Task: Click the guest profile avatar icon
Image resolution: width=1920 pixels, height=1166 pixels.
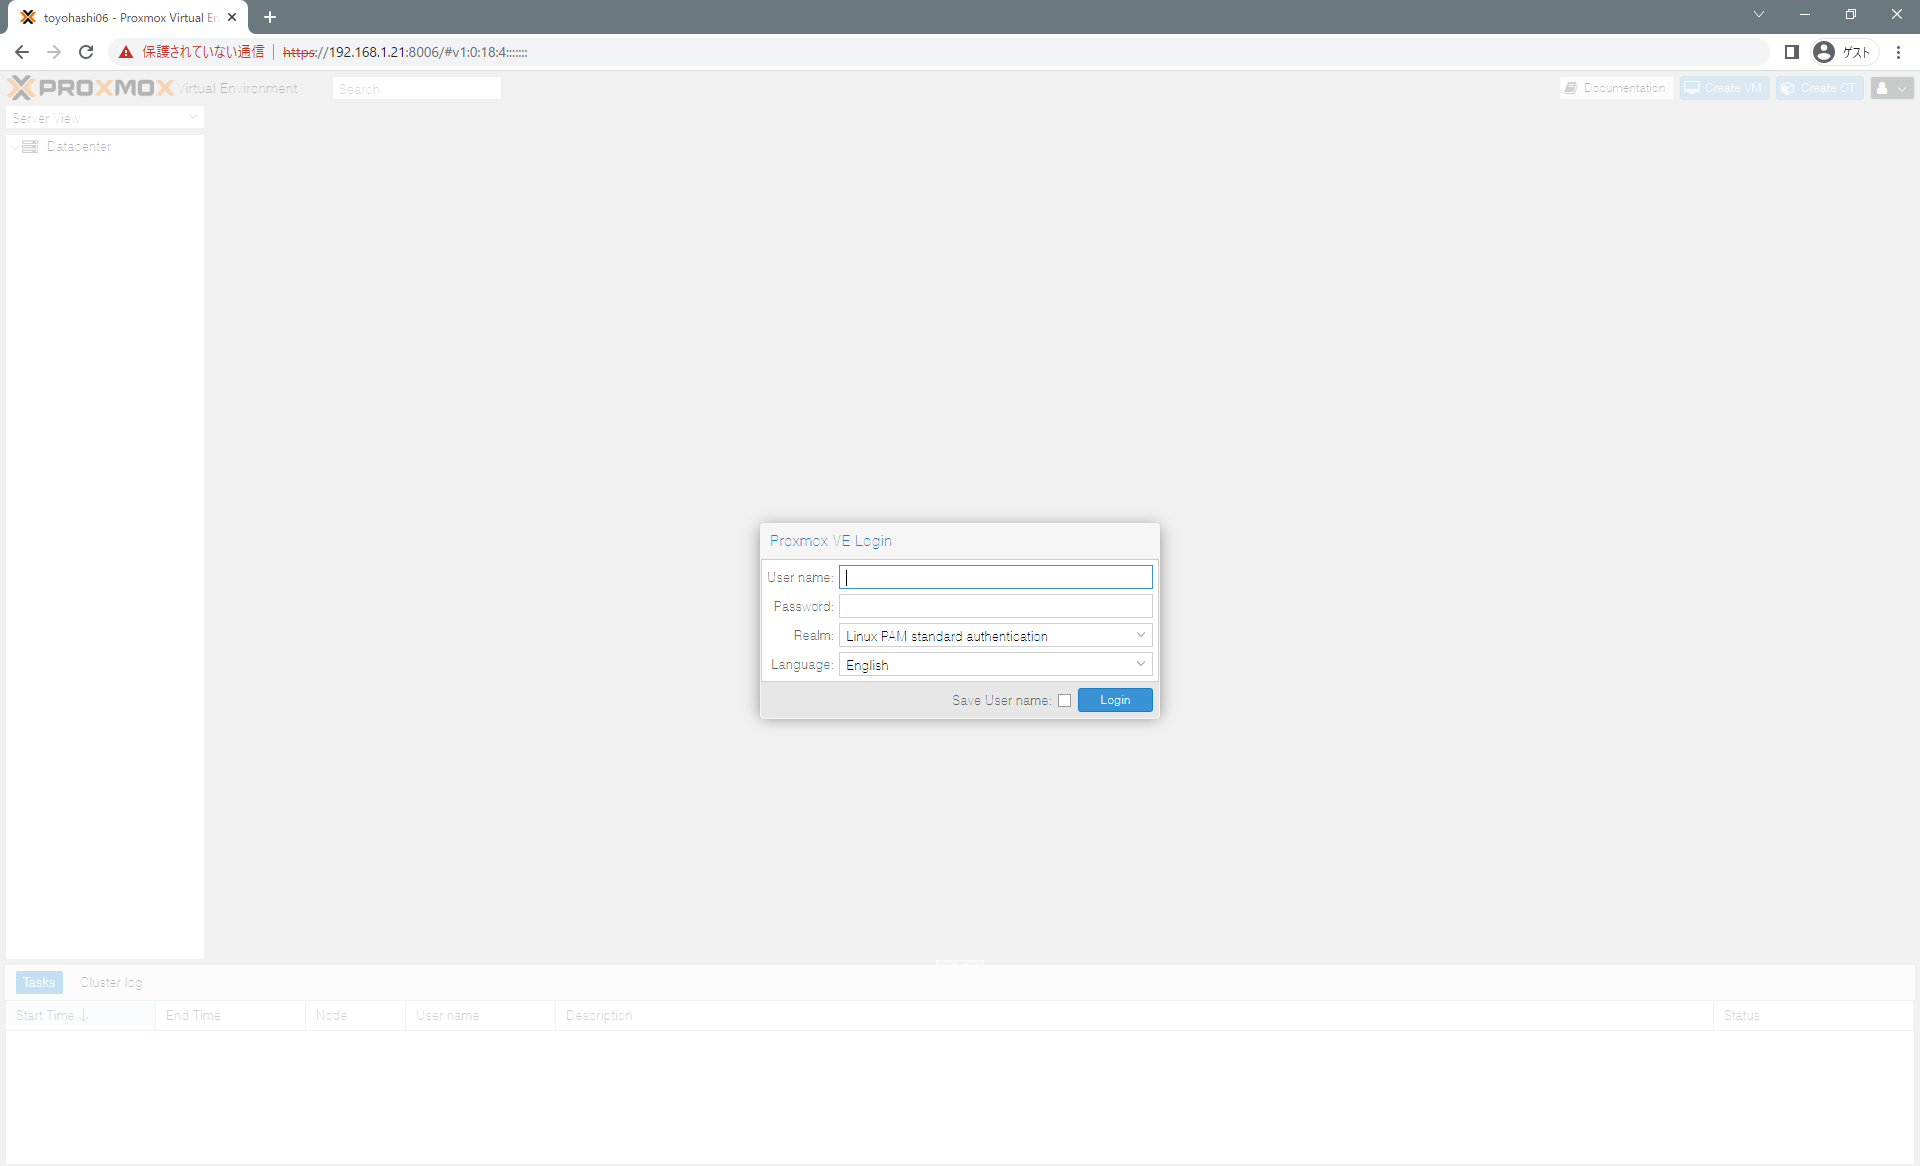Action: (1824, 52)
